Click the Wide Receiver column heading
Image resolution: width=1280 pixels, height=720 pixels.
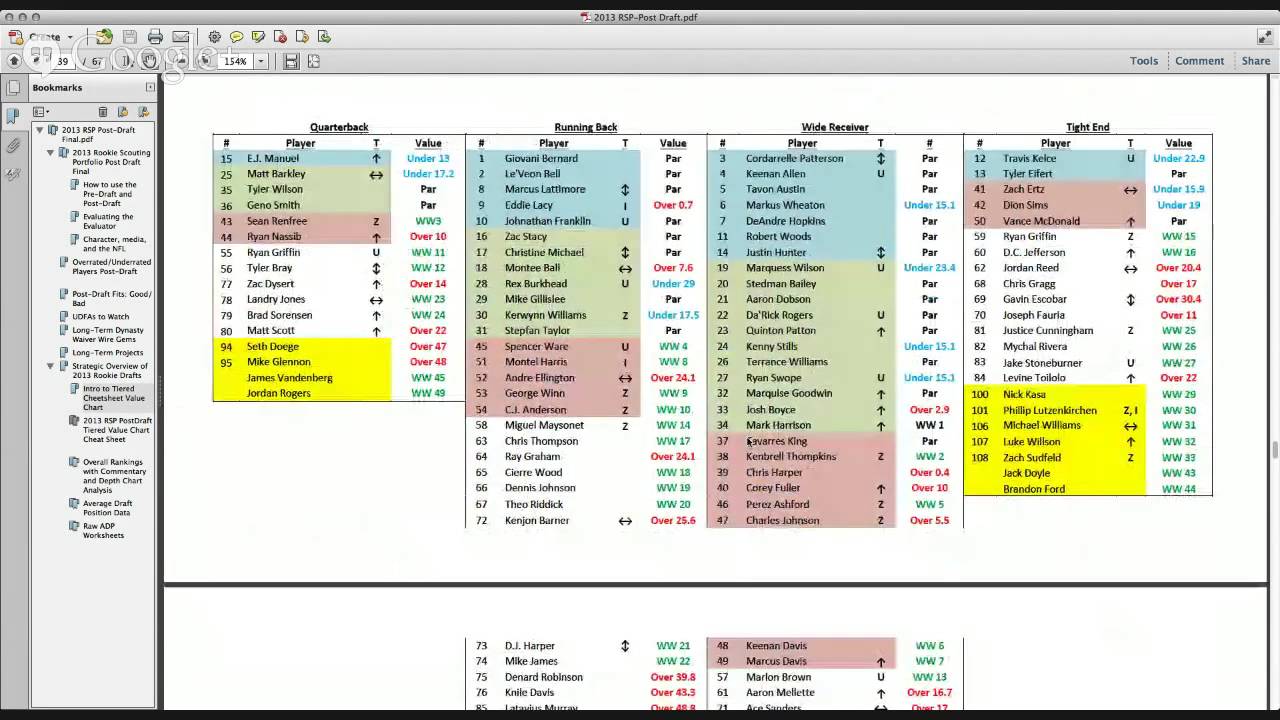coord(834,127)
